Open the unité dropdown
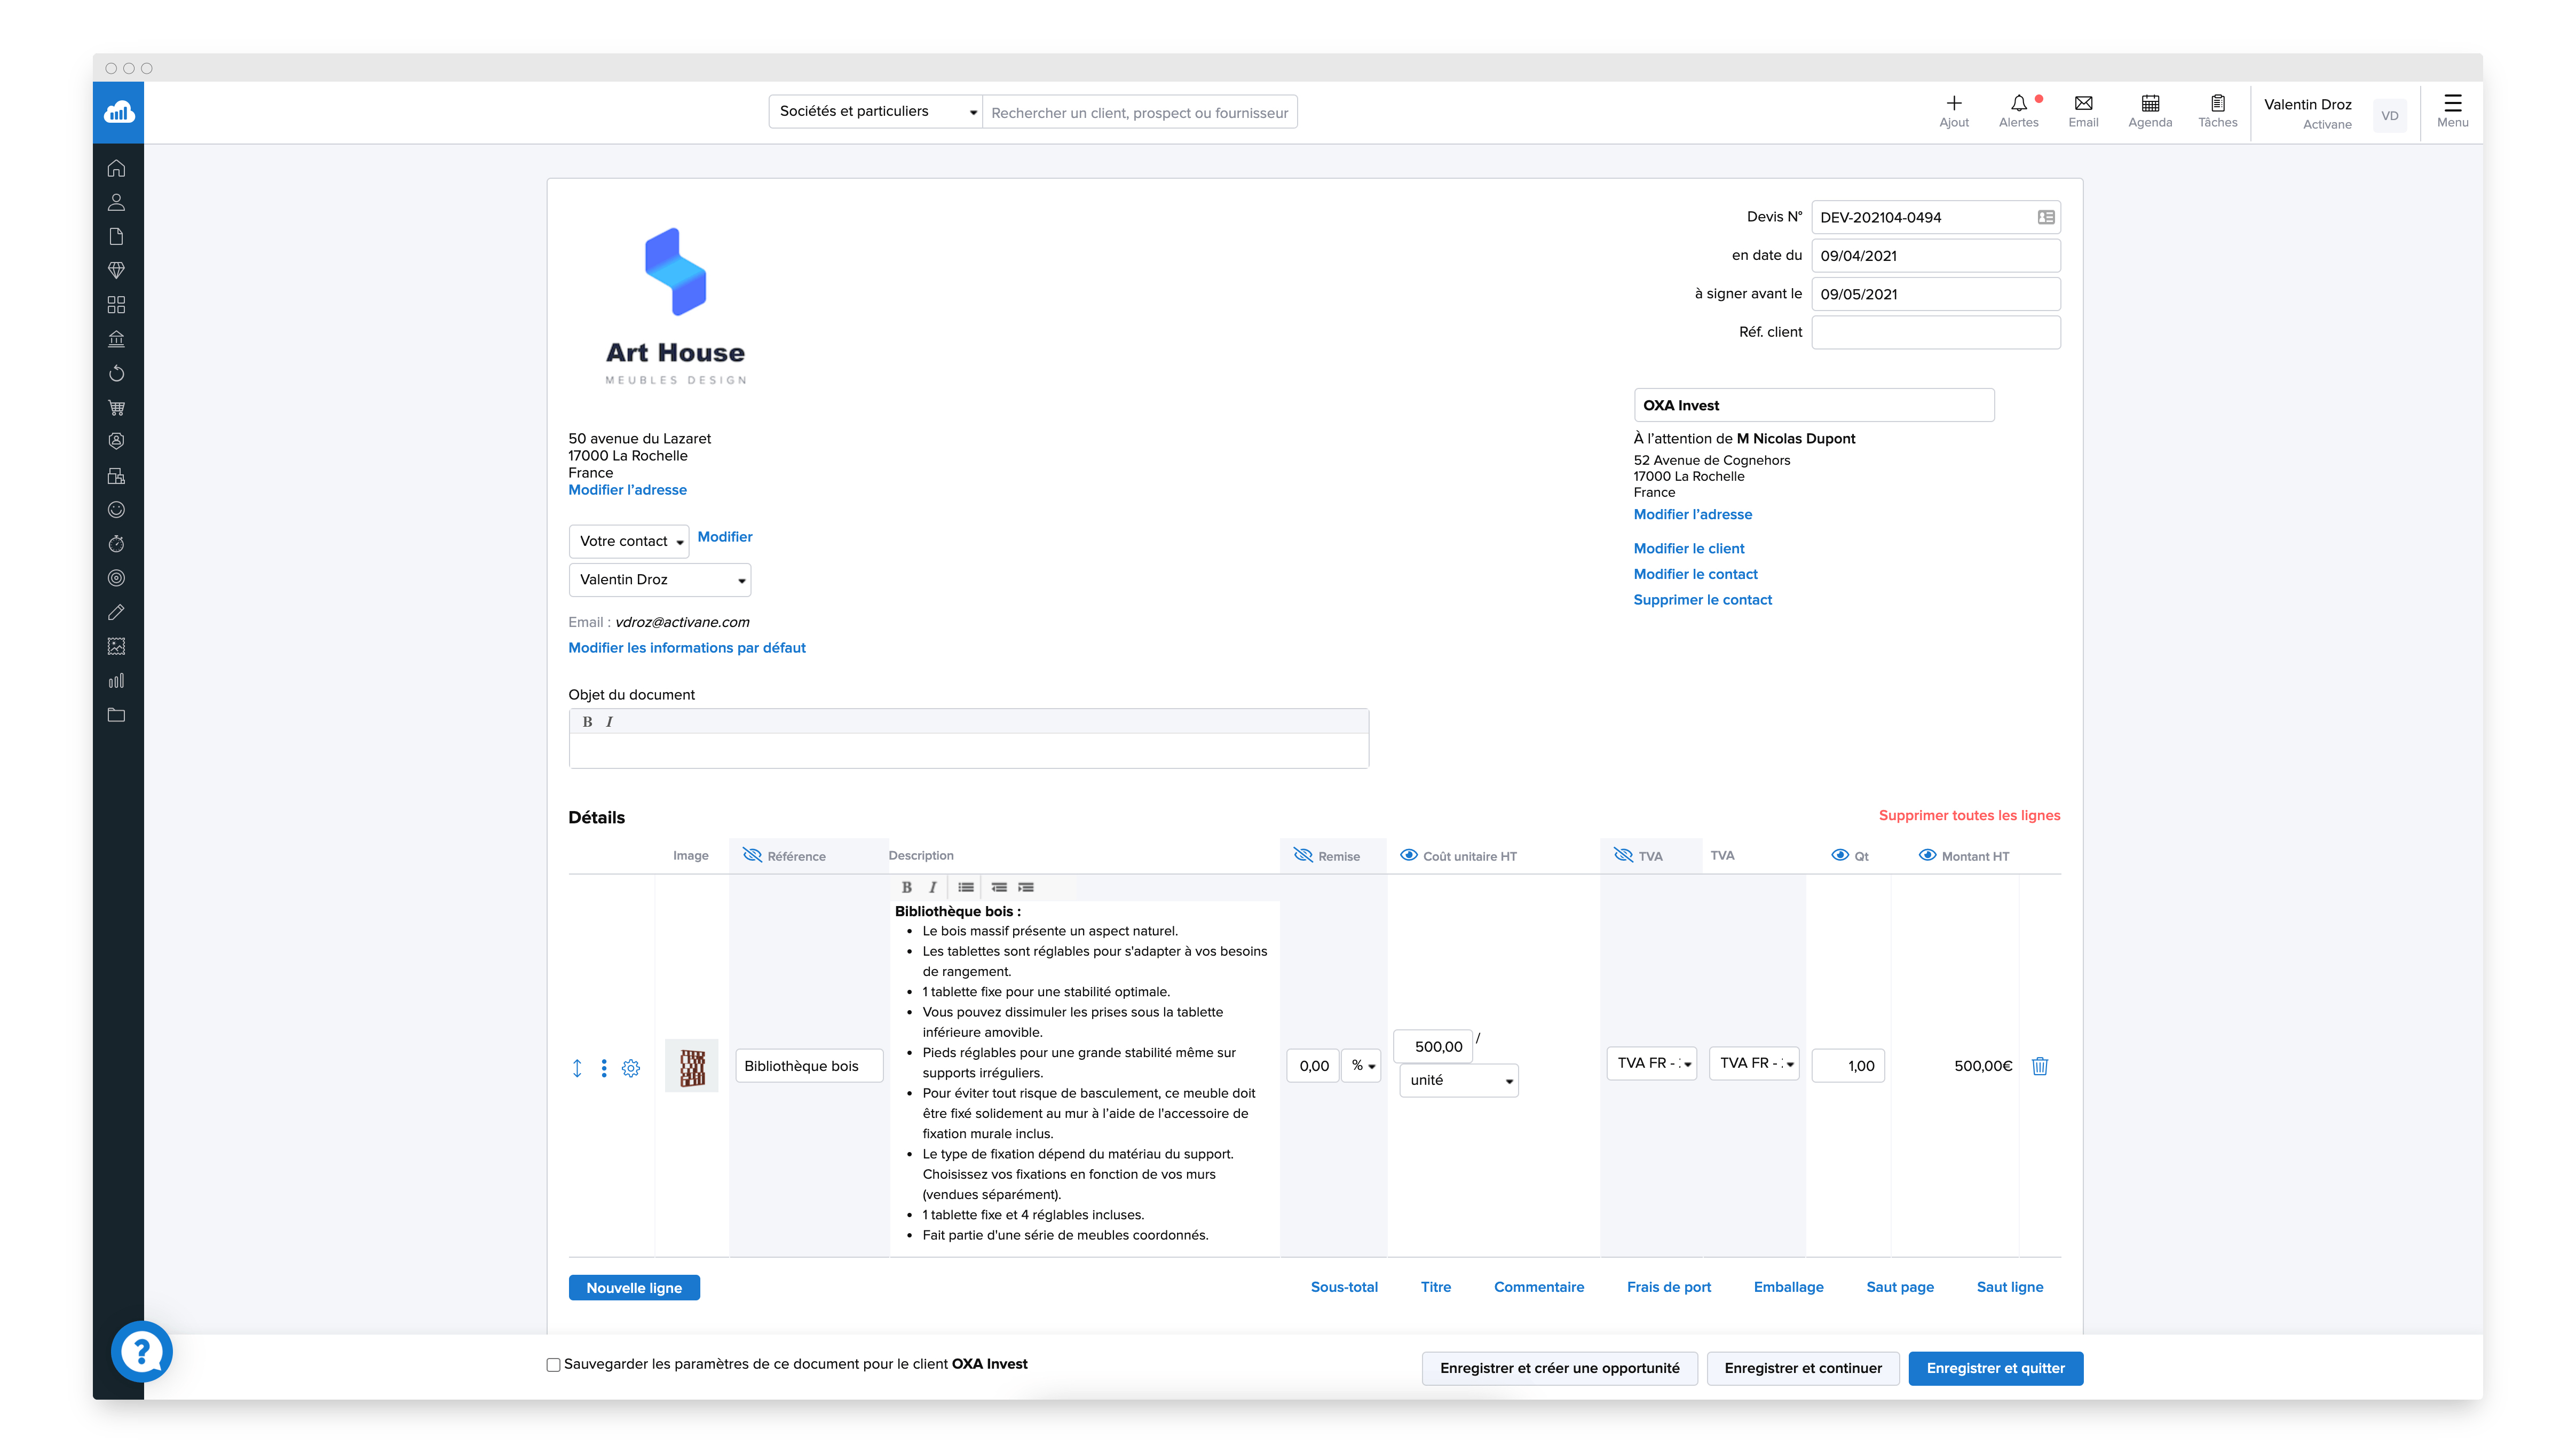 point(1458,1080)
